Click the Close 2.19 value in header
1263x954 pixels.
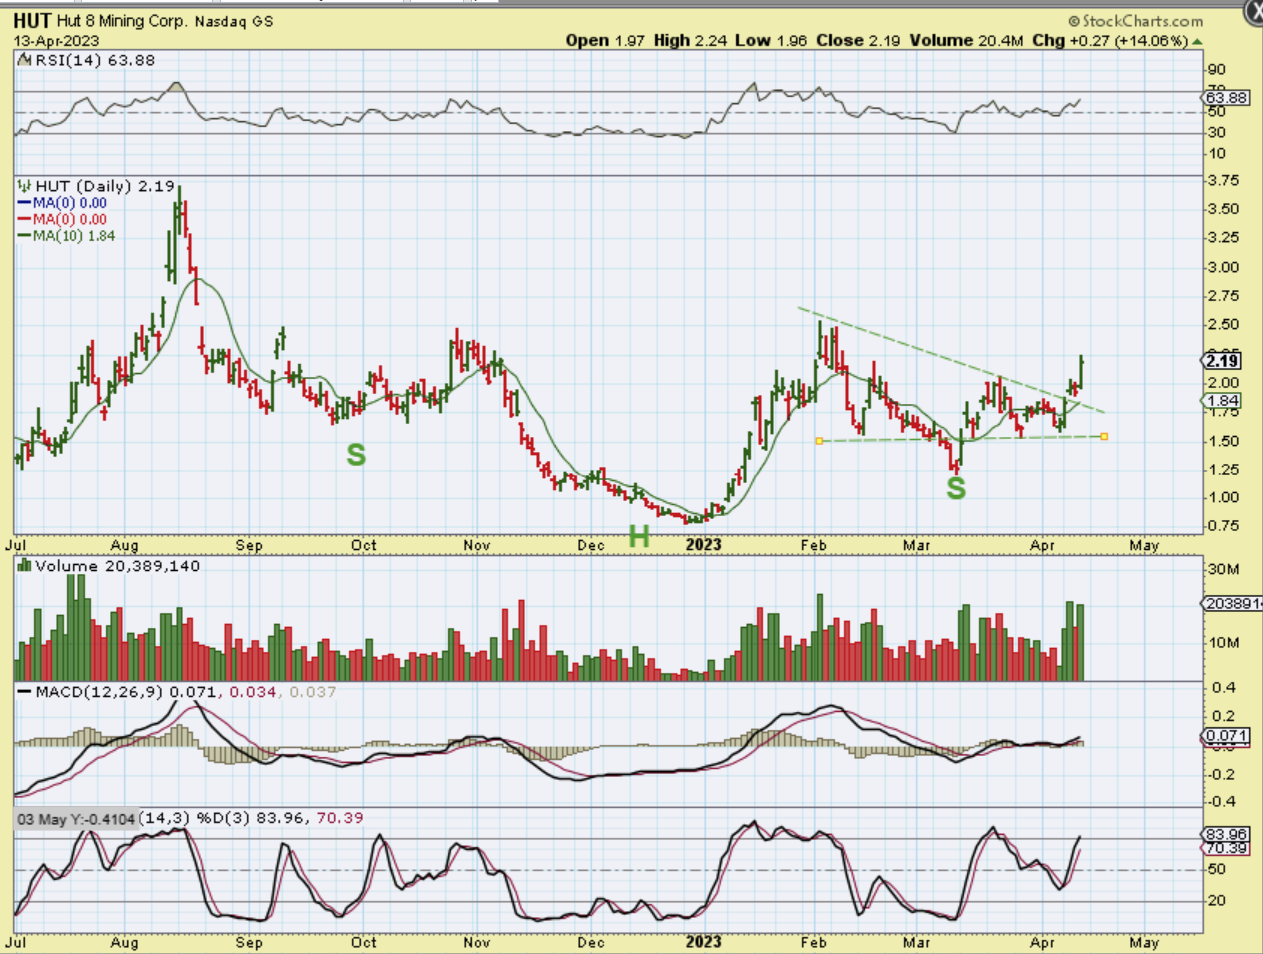[x=858, y=41]
